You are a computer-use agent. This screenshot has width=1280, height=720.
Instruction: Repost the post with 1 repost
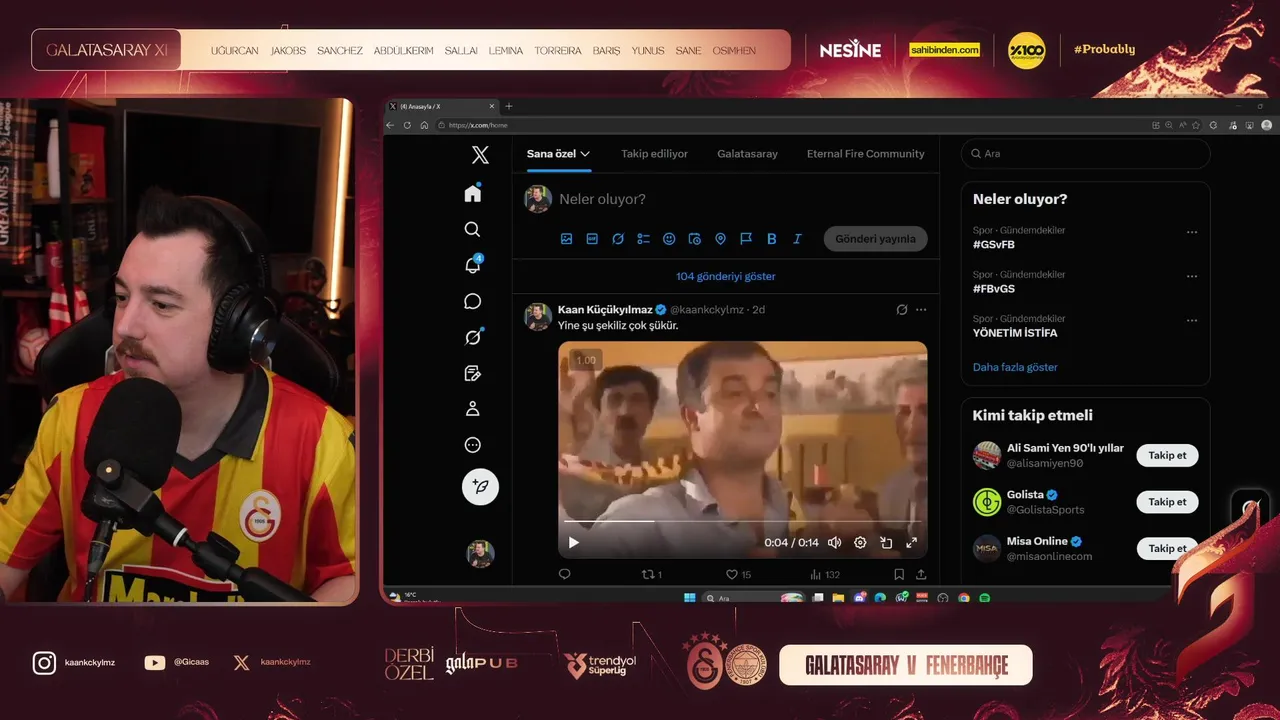coord(651,574)
